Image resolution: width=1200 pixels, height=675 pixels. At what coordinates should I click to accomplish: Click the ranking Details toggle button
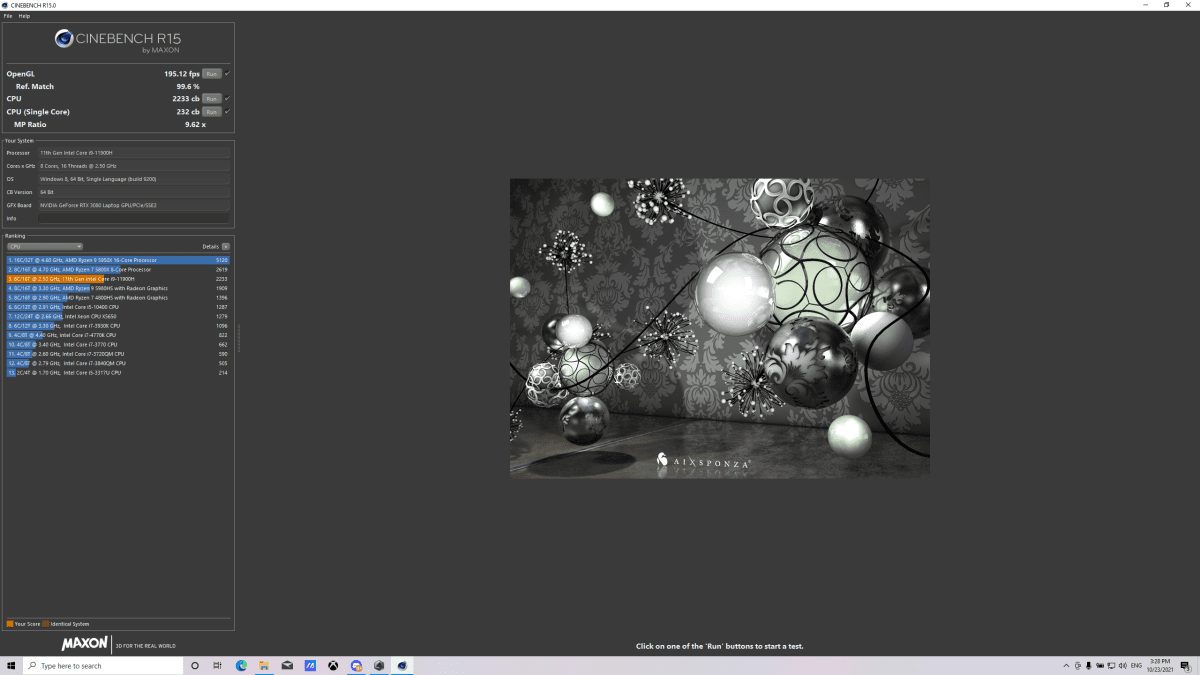(x=226, y=246)
